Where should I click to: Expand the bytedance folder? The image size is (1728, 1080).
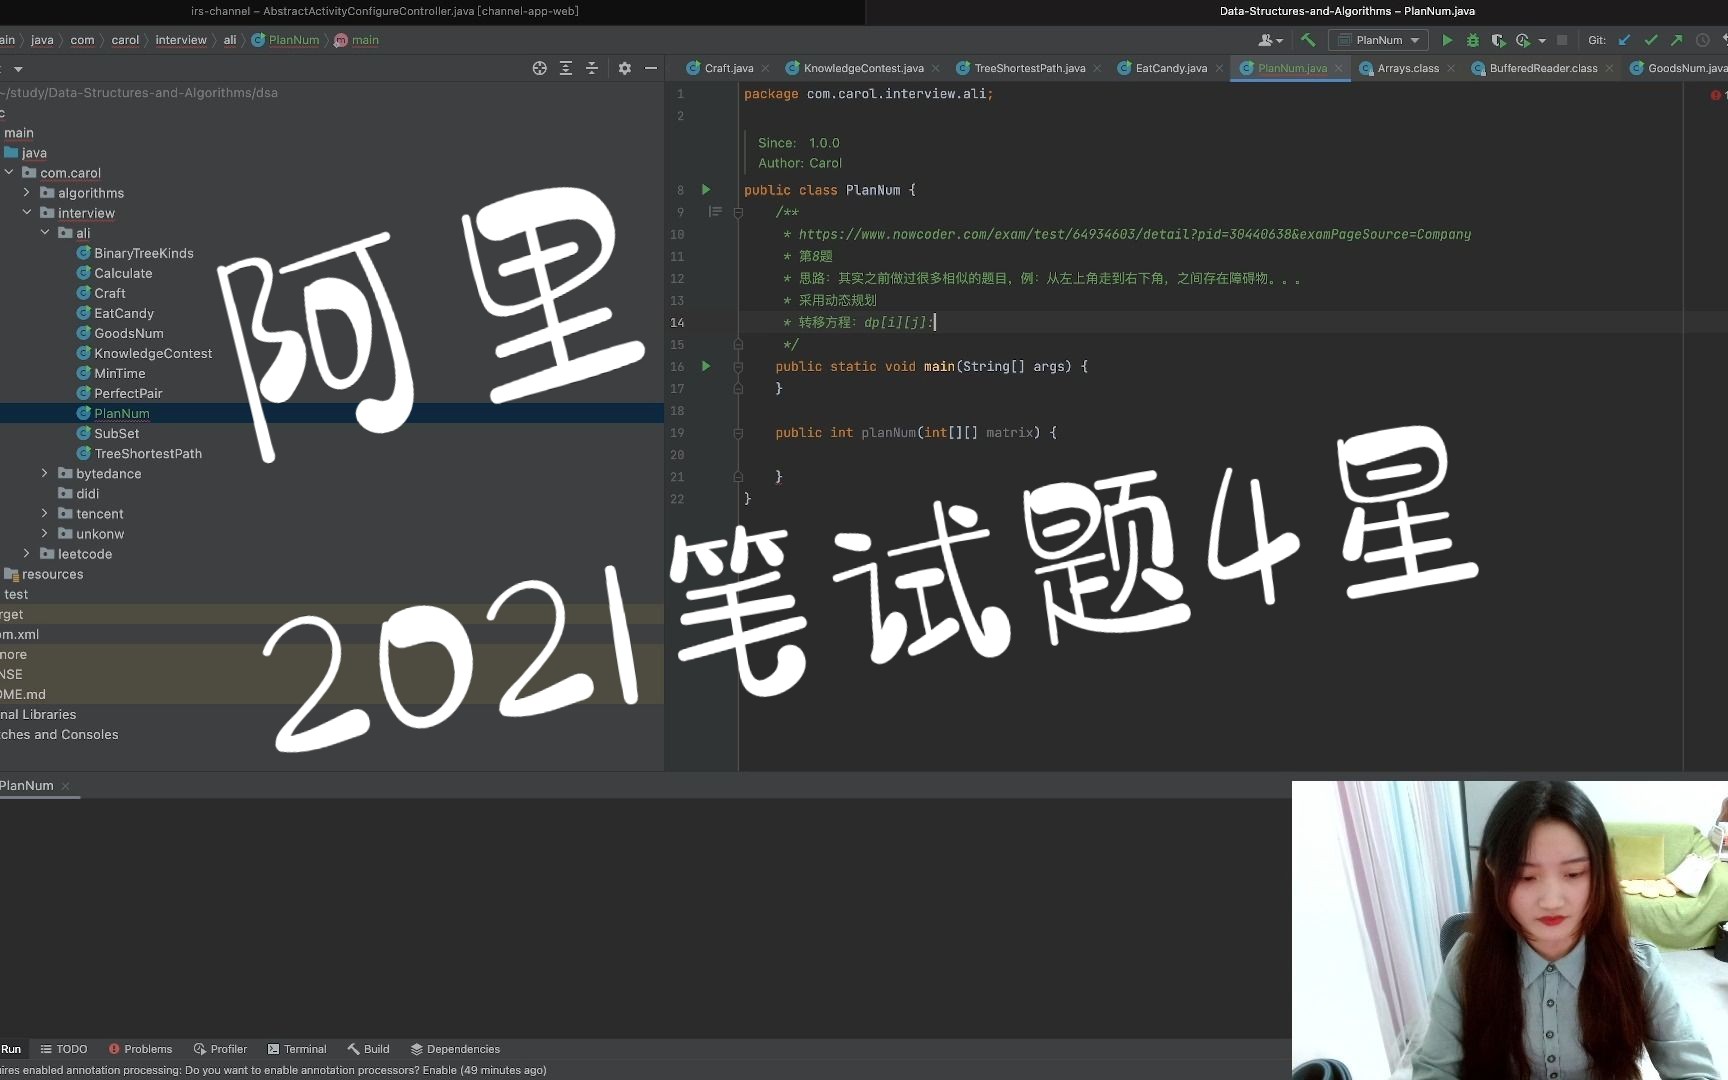pos(45,473)
